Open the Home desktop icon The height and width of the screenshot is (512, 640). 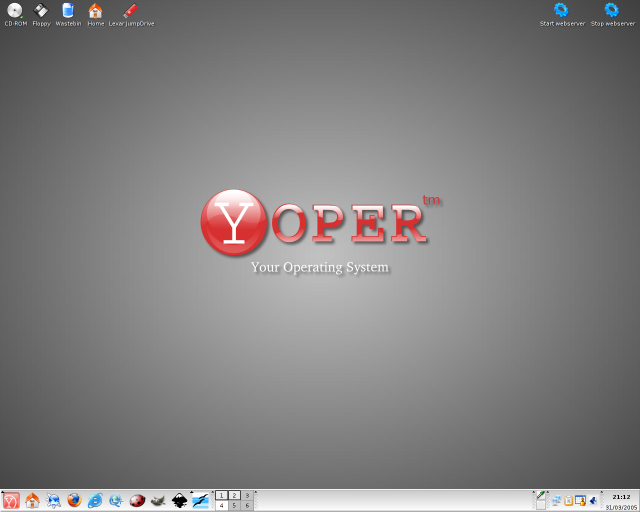96,14
